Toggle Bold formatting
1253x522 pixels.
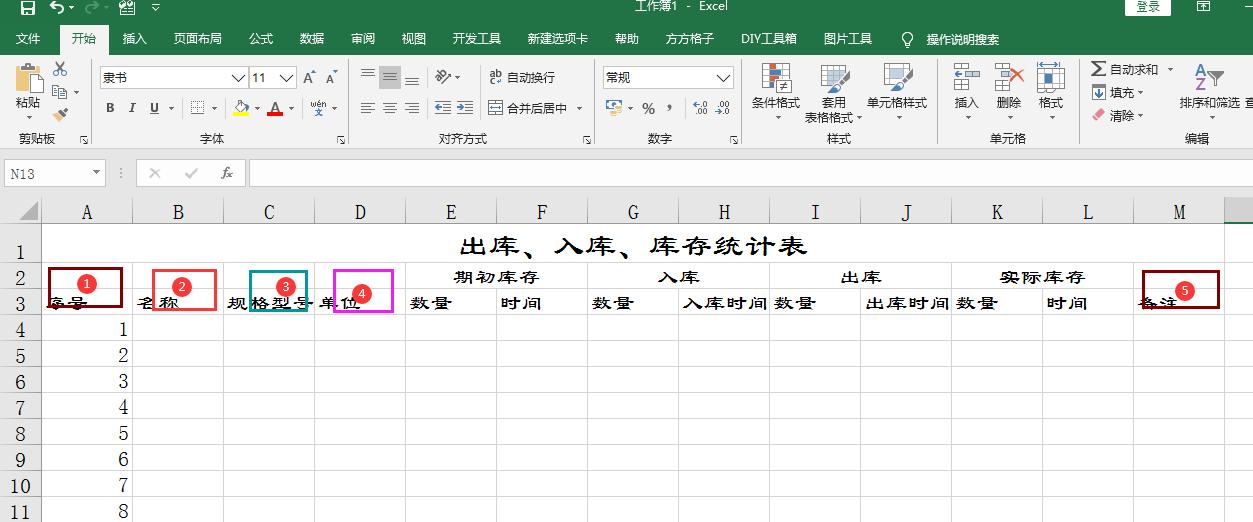coord(110,108)
